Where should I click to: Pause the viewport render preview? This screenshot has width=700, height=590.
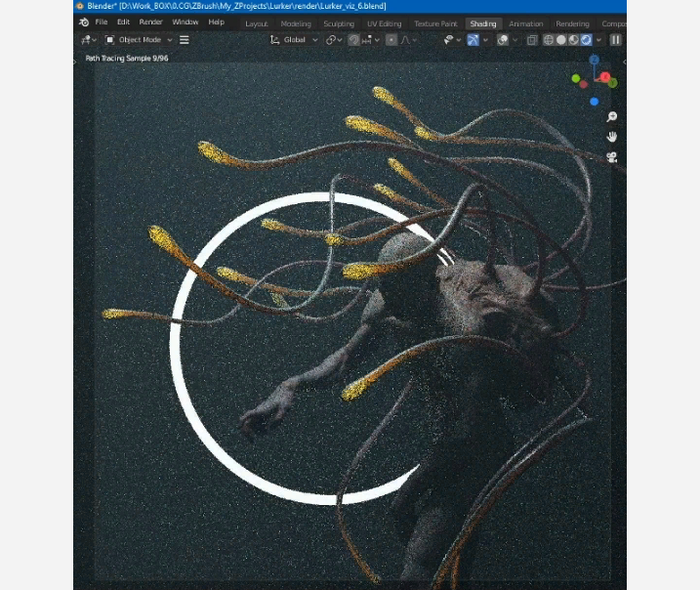(x=615, y=40)
